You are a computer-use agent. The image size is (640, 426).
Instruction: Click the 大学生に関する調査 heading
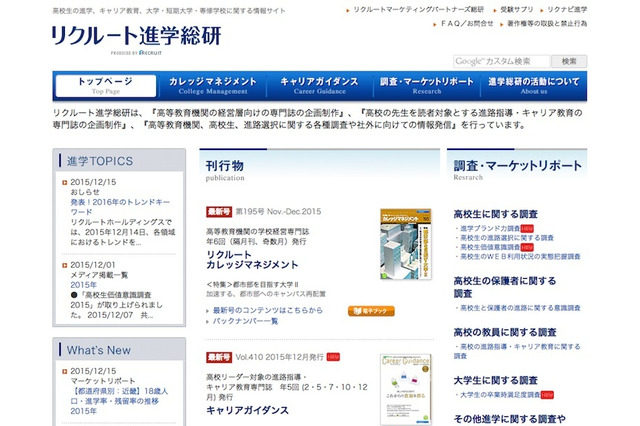click(x=496, y=381)
